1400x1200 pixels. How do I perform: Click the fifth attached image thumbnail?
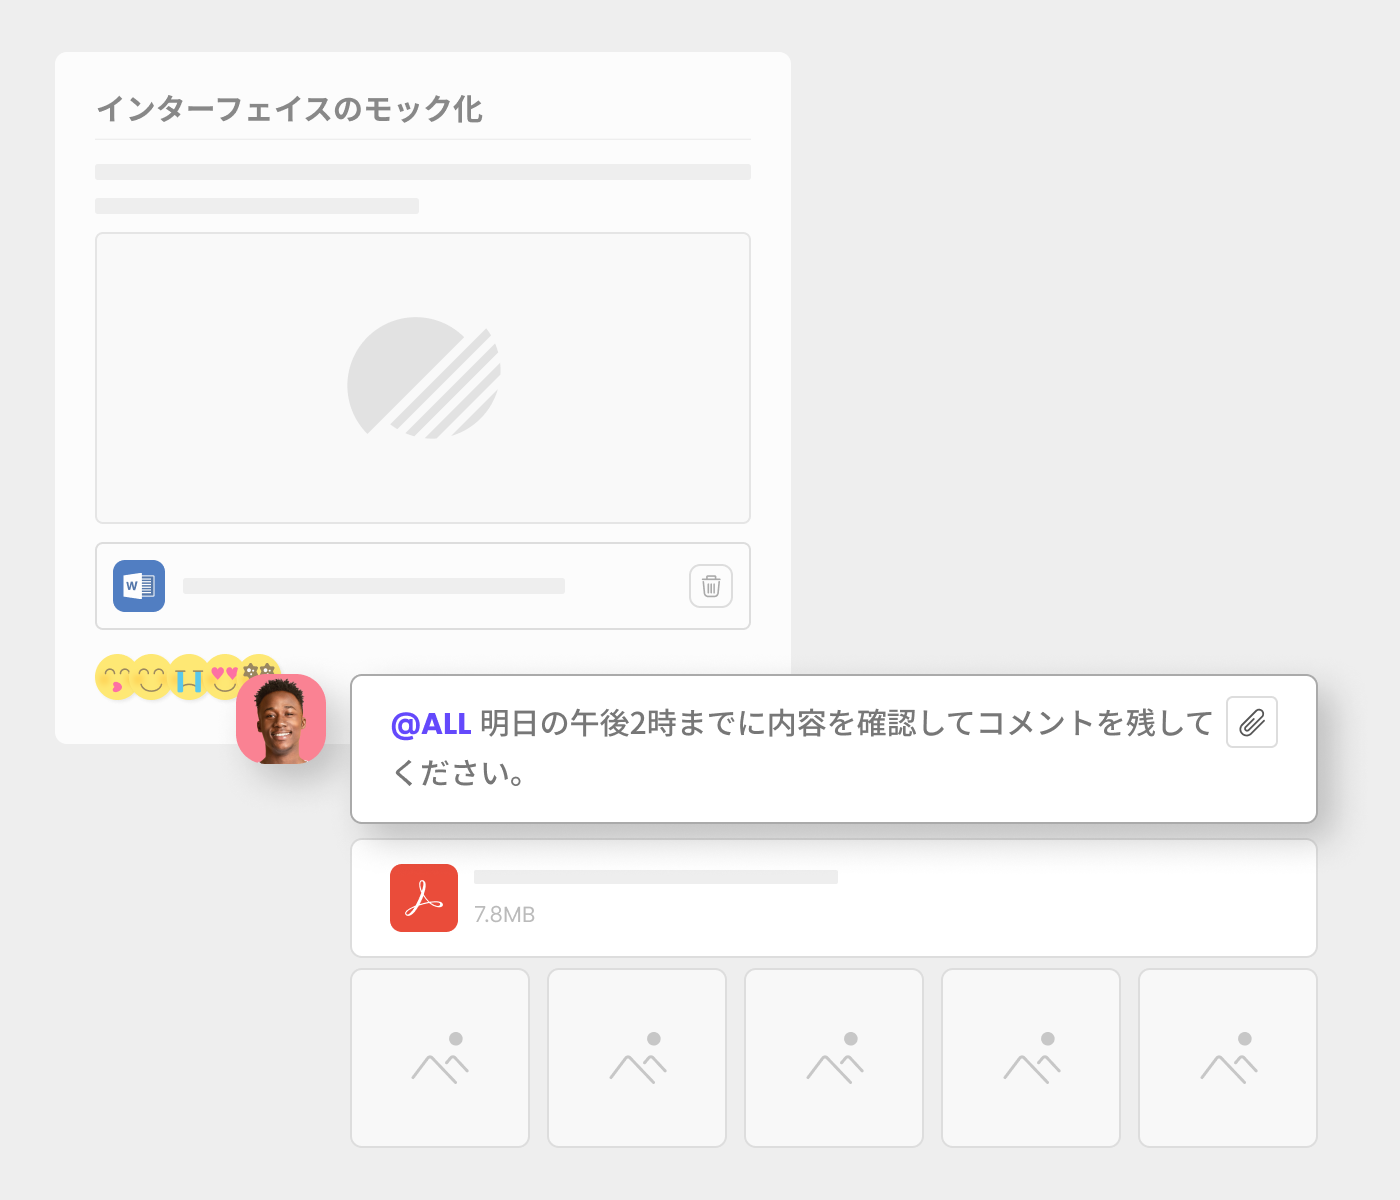[1228, 1058]
